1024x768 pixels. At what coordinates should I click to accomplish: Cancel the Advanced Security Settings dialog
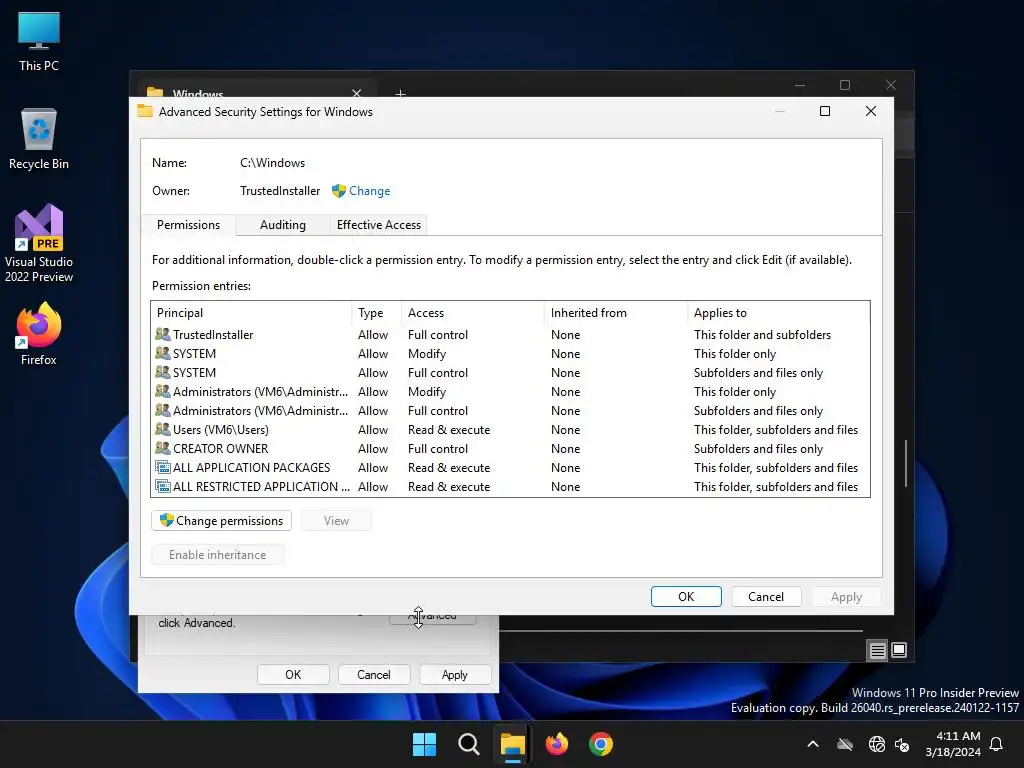(x=766, y=596)
